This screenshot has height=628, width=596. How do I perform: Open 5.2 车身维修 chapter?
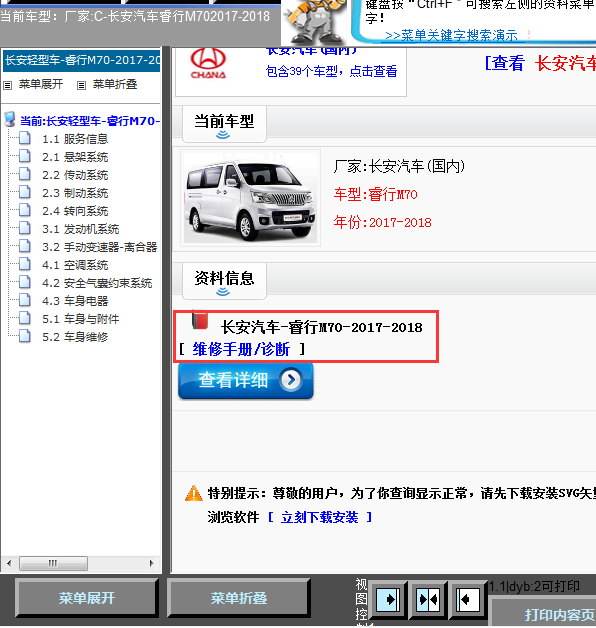pyautogui.click(x=75, y=337)
